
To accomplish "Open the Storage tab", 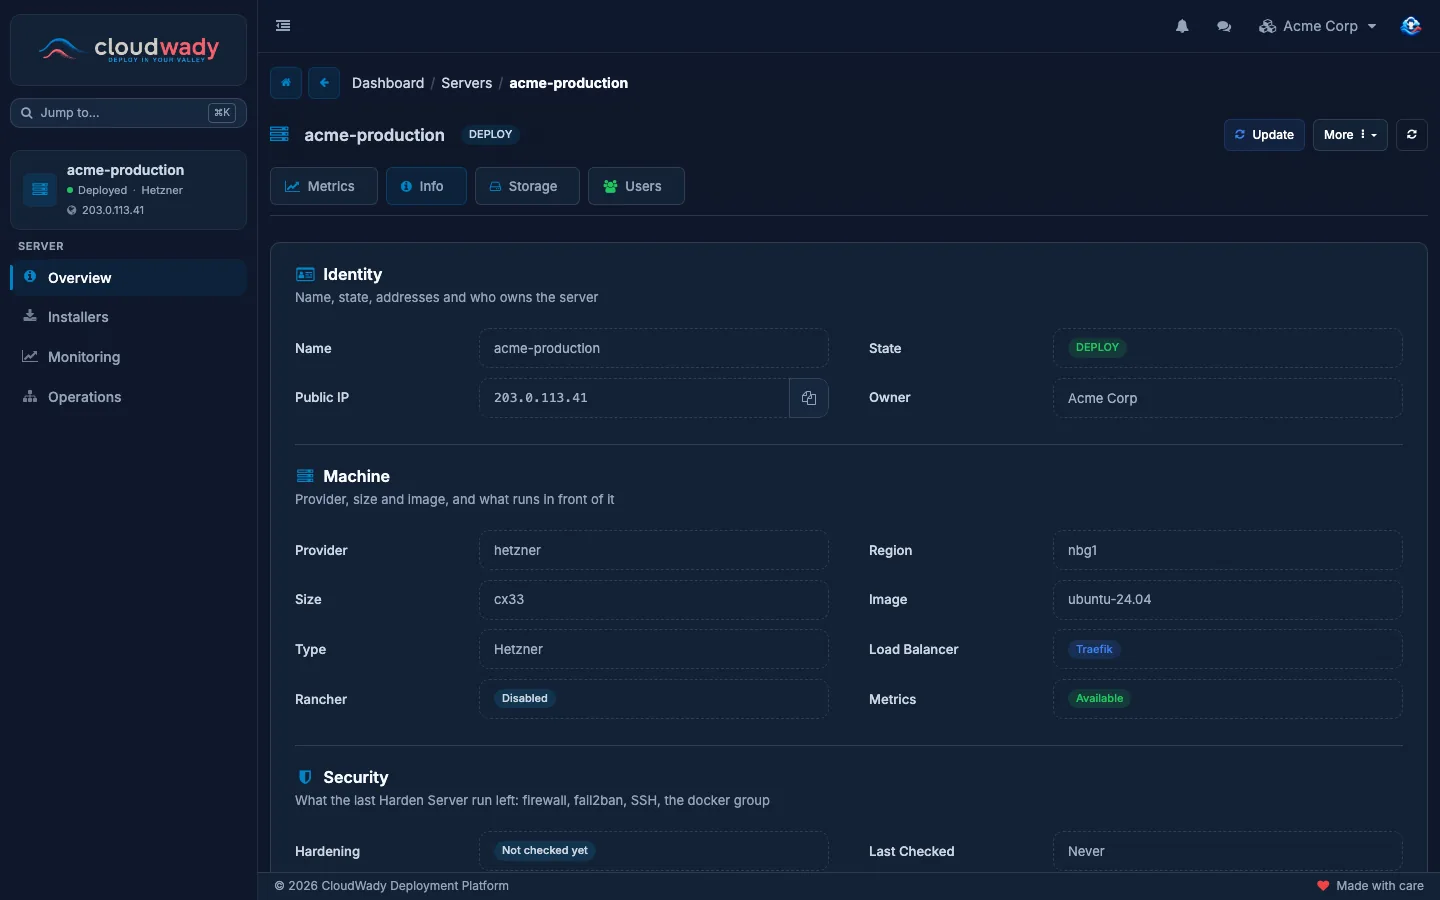I will (x=527, y=186).
